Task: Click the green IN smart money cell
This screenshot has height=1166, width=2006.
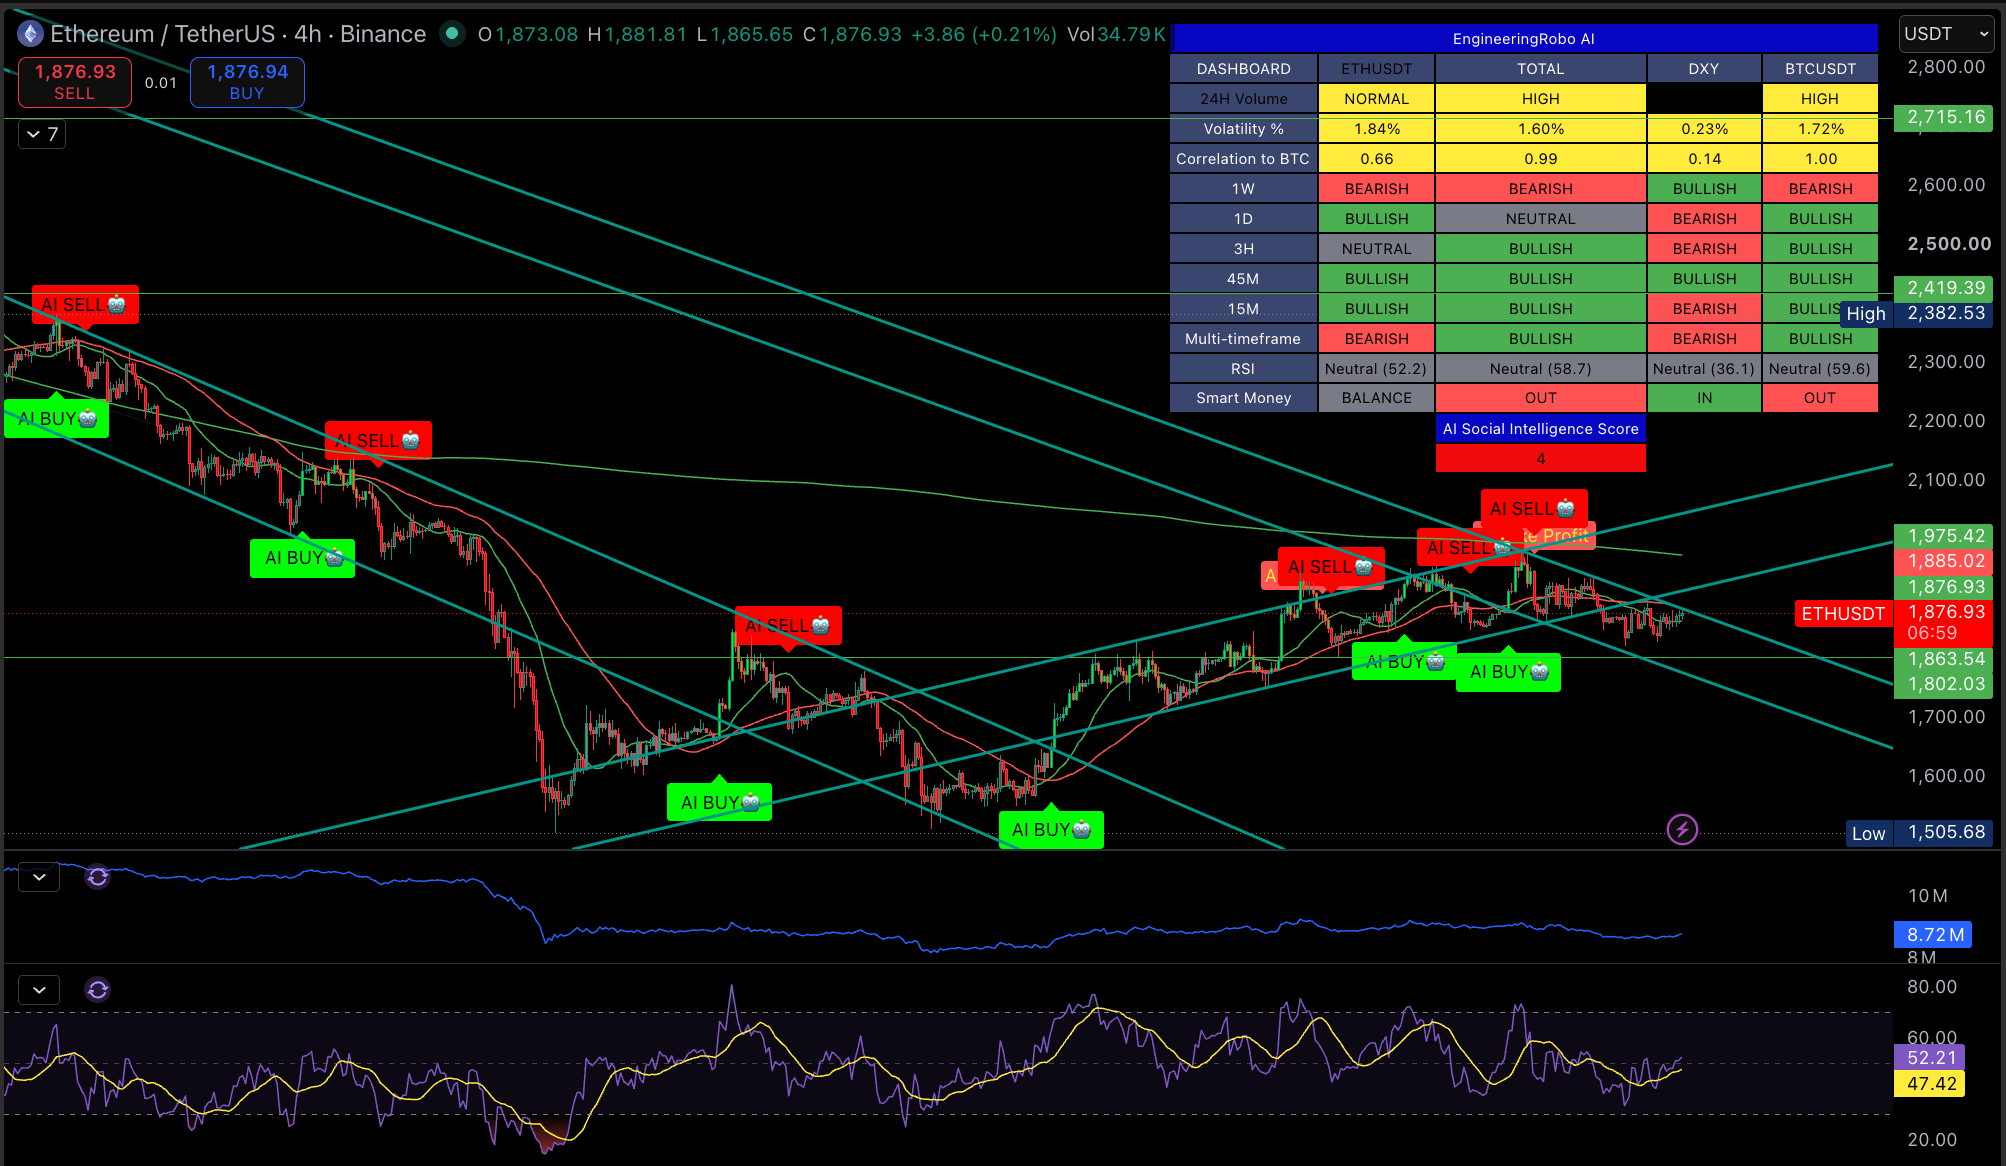Action: [1704, 398]
